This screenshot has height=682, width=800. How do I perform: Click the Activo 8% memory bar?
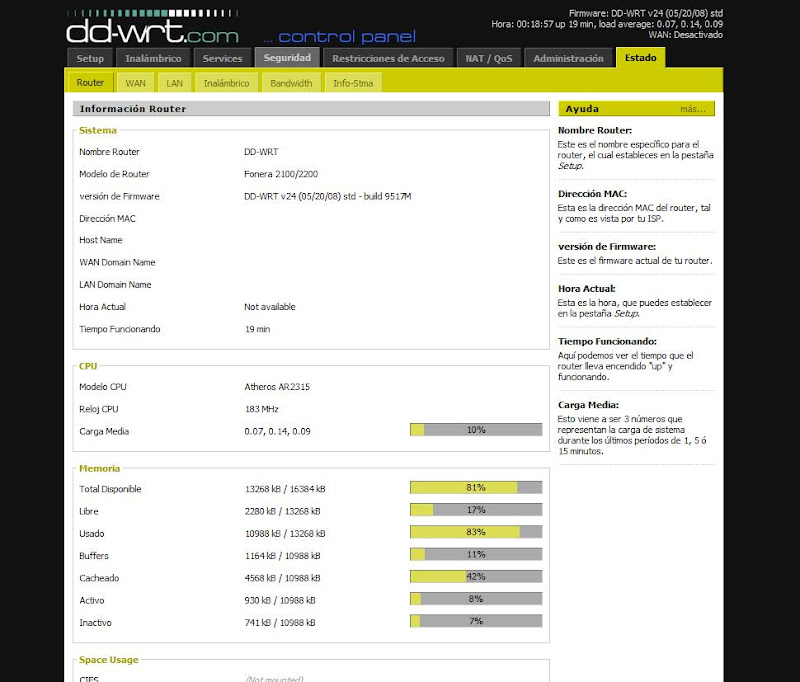click(476, 599)
